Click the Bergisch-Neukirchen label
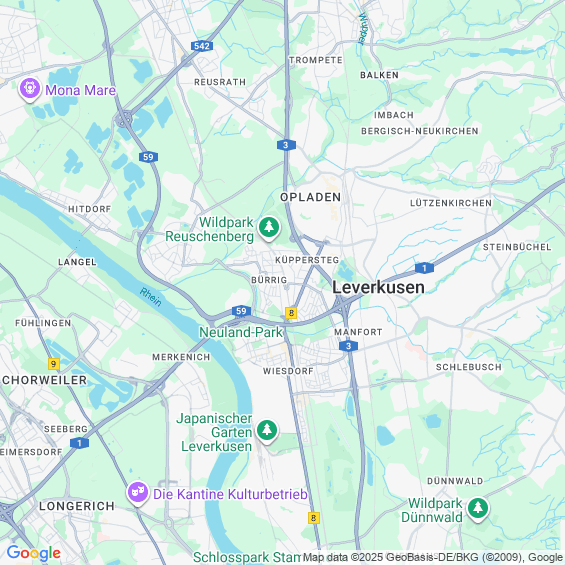 point(420,131)
